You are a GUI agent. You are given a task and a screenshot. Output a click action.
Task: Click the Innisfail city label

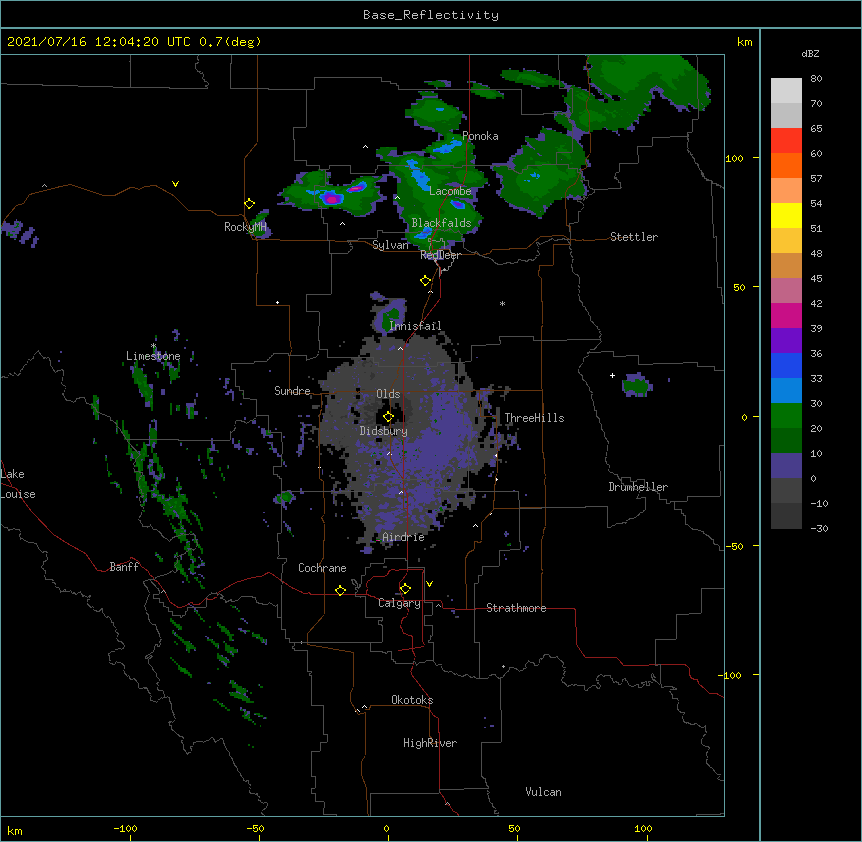click(415, 326)
